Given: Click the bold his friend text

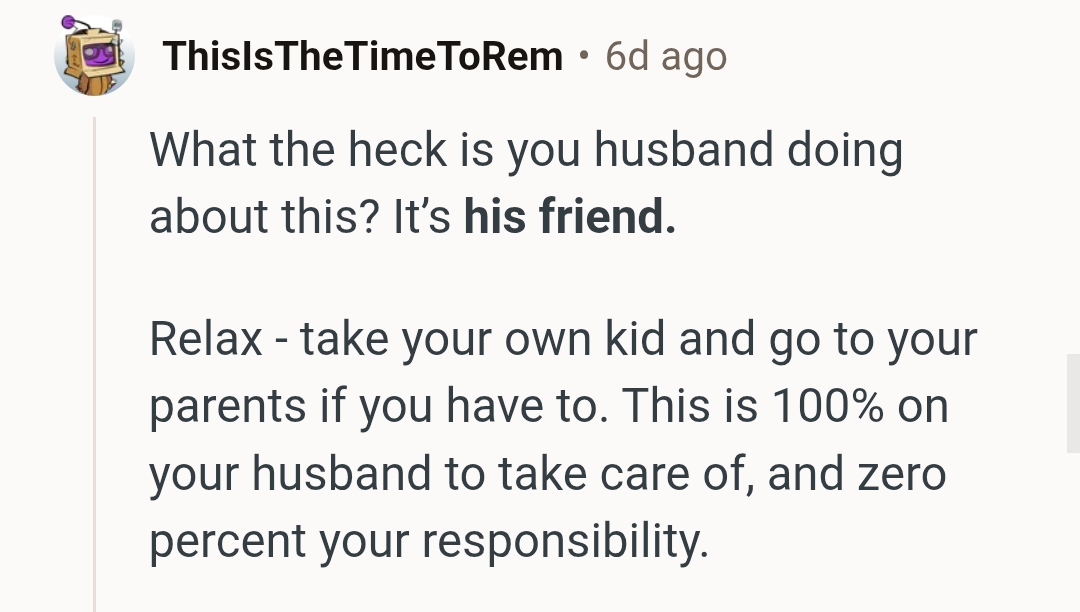Looking at the screenshot, I should coord(569,216).
